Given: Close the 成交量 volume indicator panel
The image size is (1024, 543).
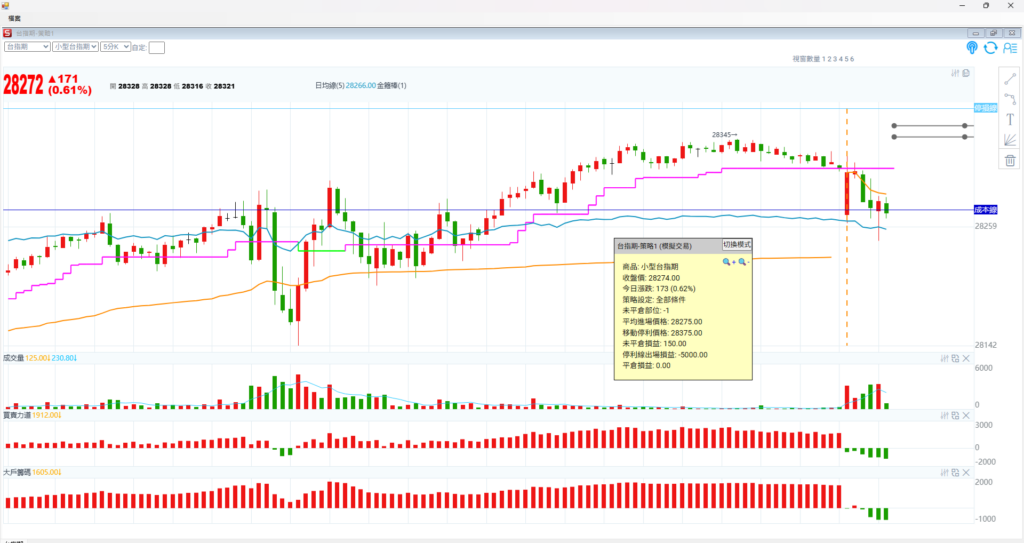Looking at the screenshot, I should pos(966,357).
